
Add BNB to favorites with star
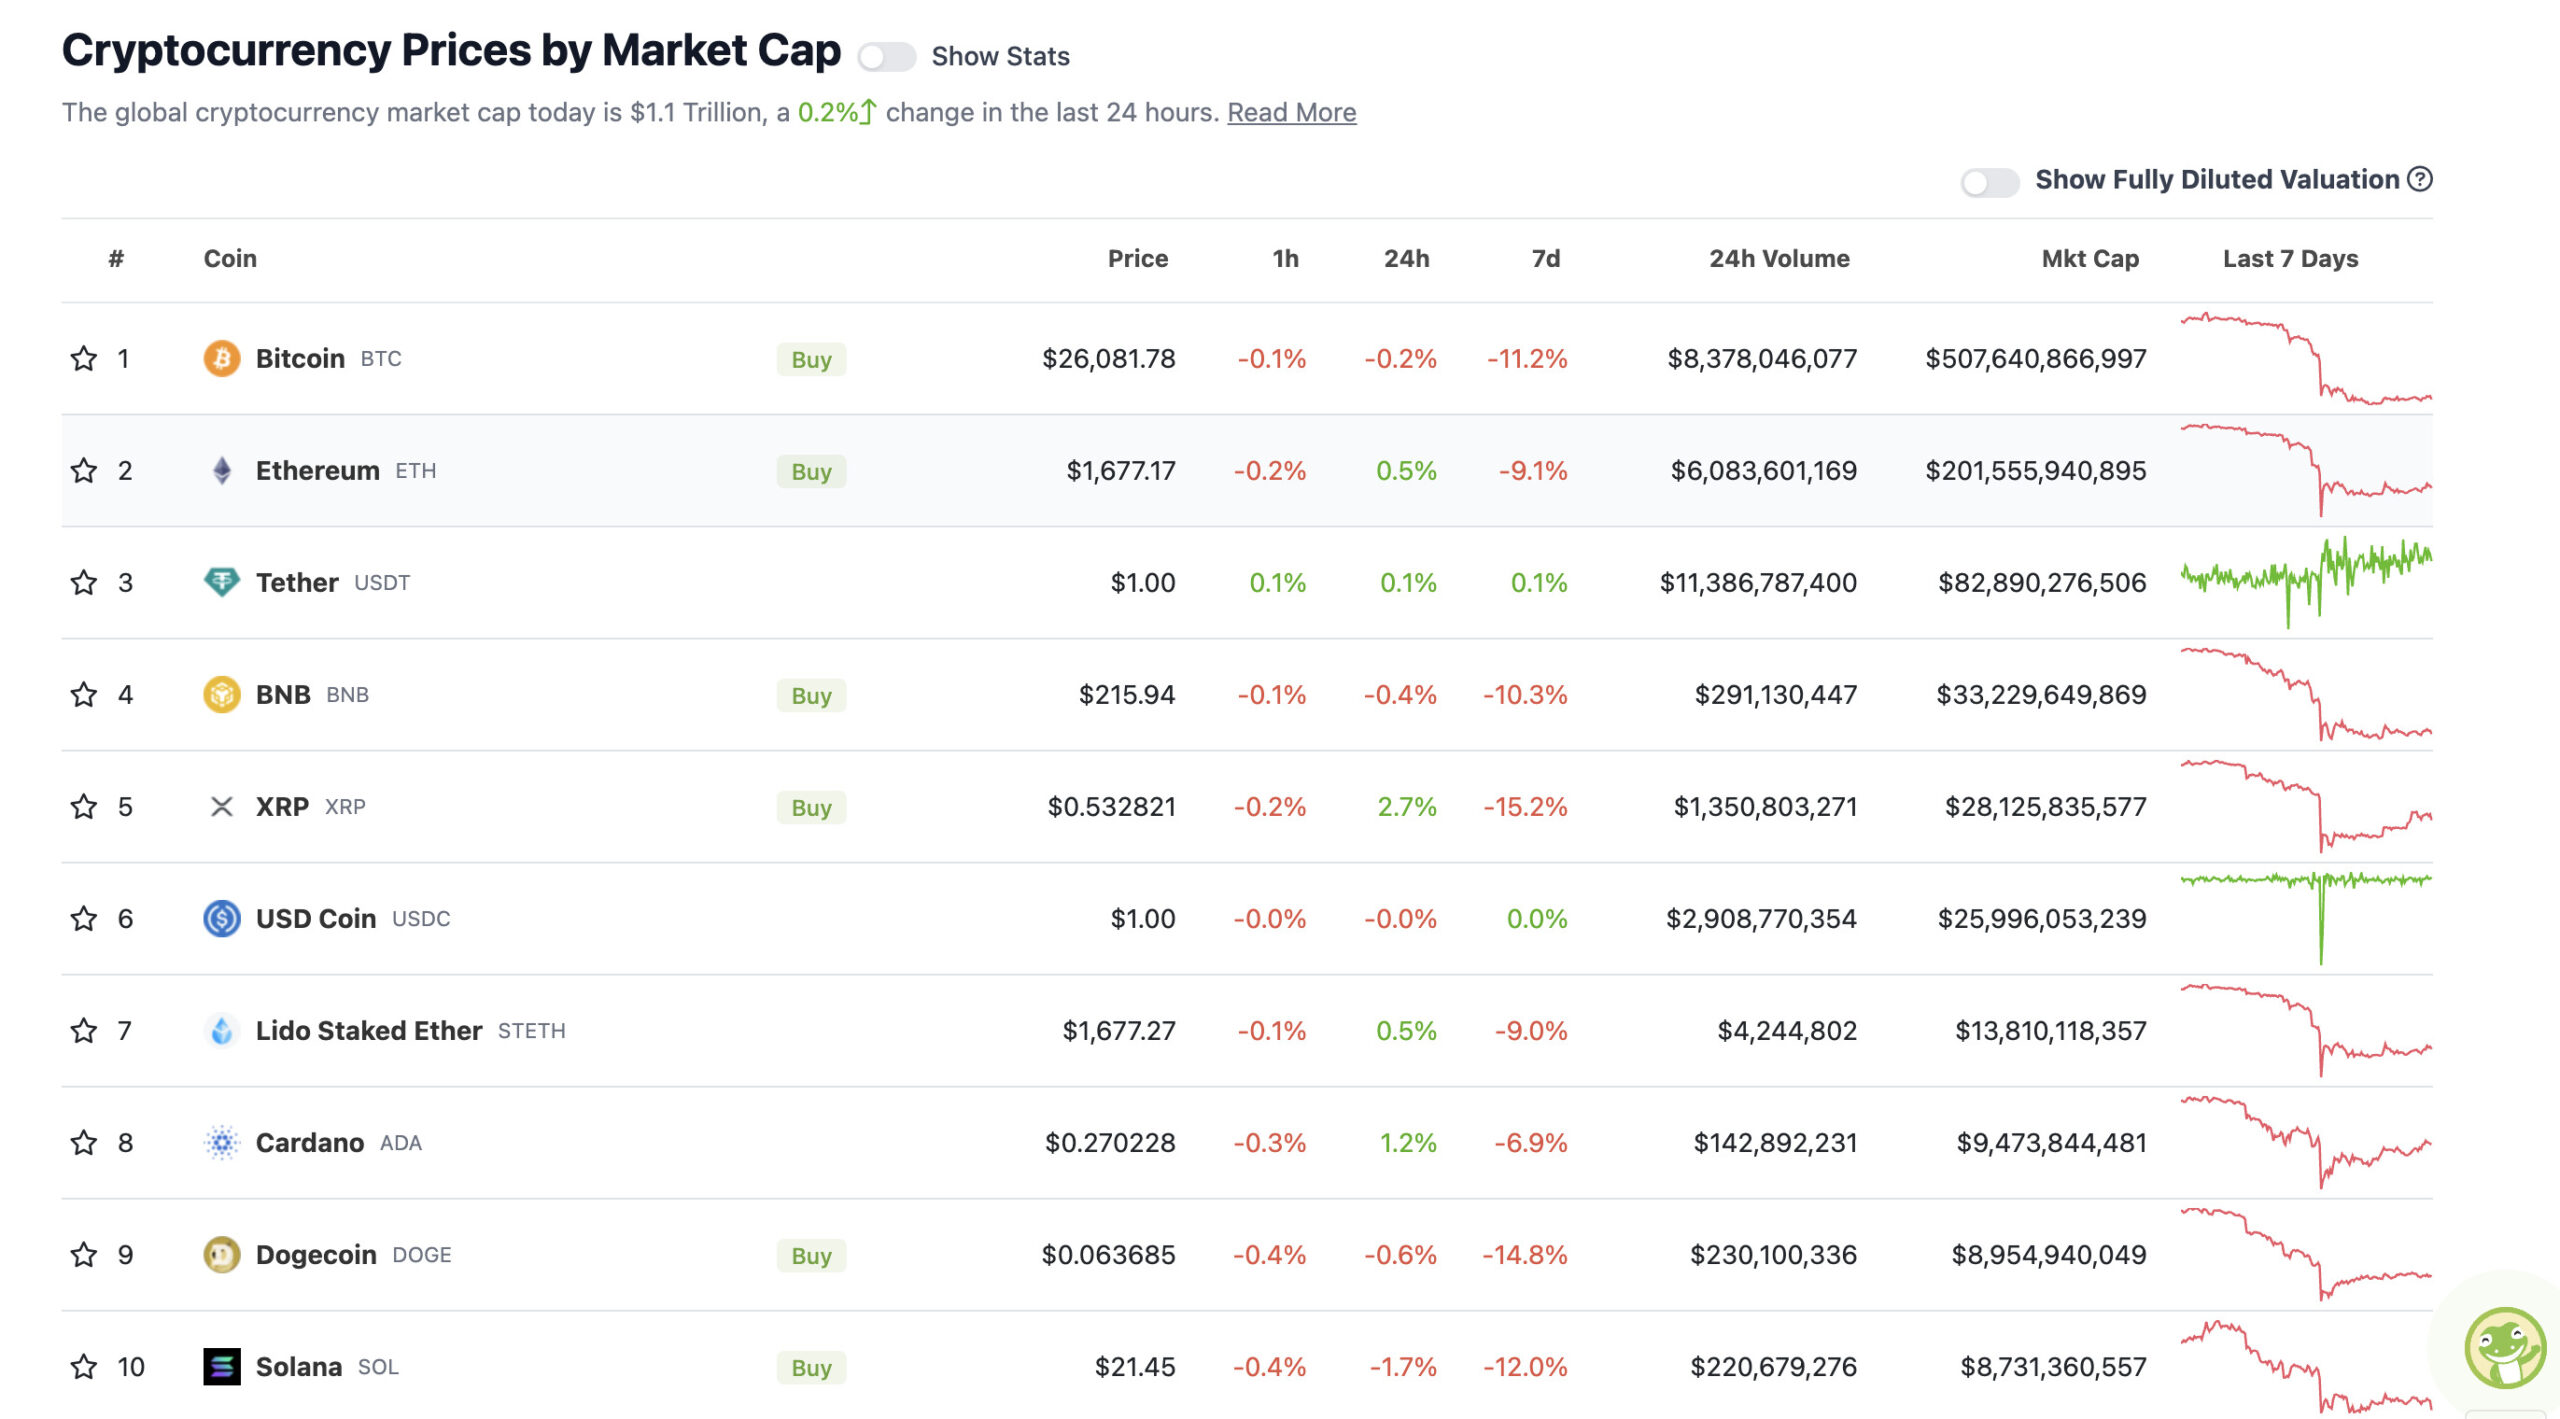point(84,694)
